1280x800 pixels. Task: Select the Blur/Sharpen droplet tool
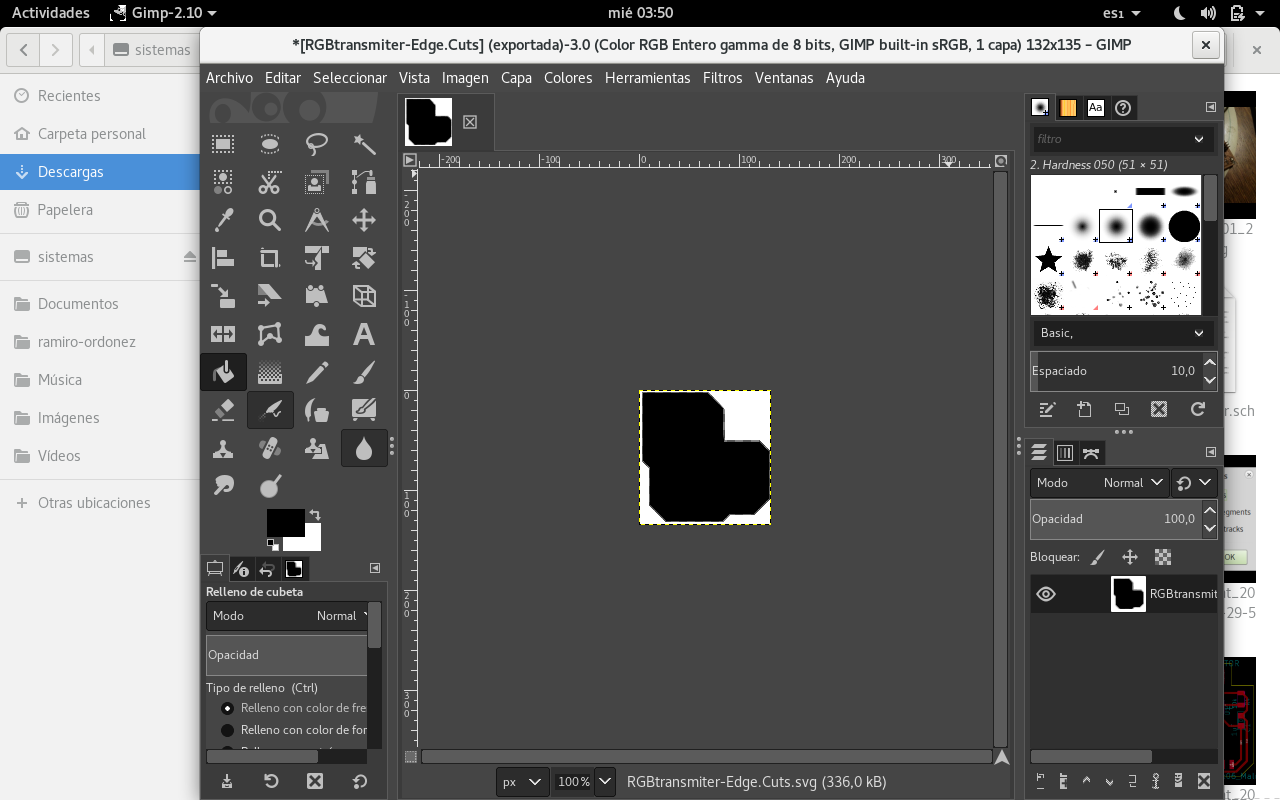tap(364, 448)
